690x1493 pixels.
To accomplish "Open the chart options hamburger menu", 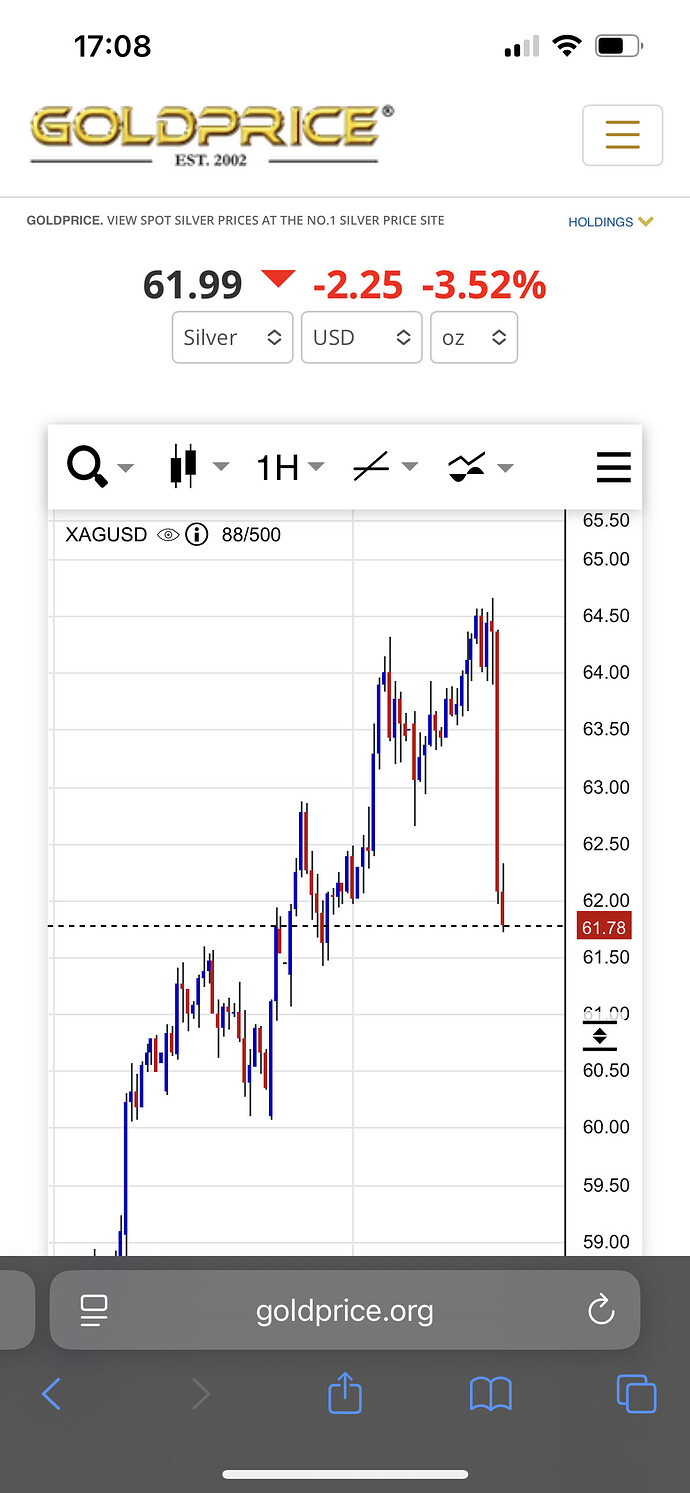I will tap(613, 467).
